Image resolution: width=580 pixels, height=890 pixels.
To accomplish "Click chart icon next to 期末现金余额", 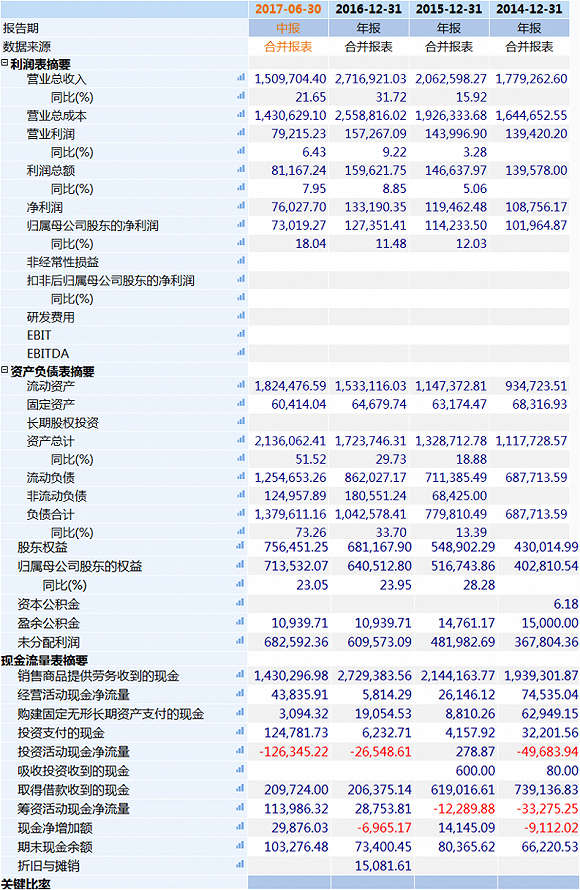I will pyautogui.click(x=240, y=846).
